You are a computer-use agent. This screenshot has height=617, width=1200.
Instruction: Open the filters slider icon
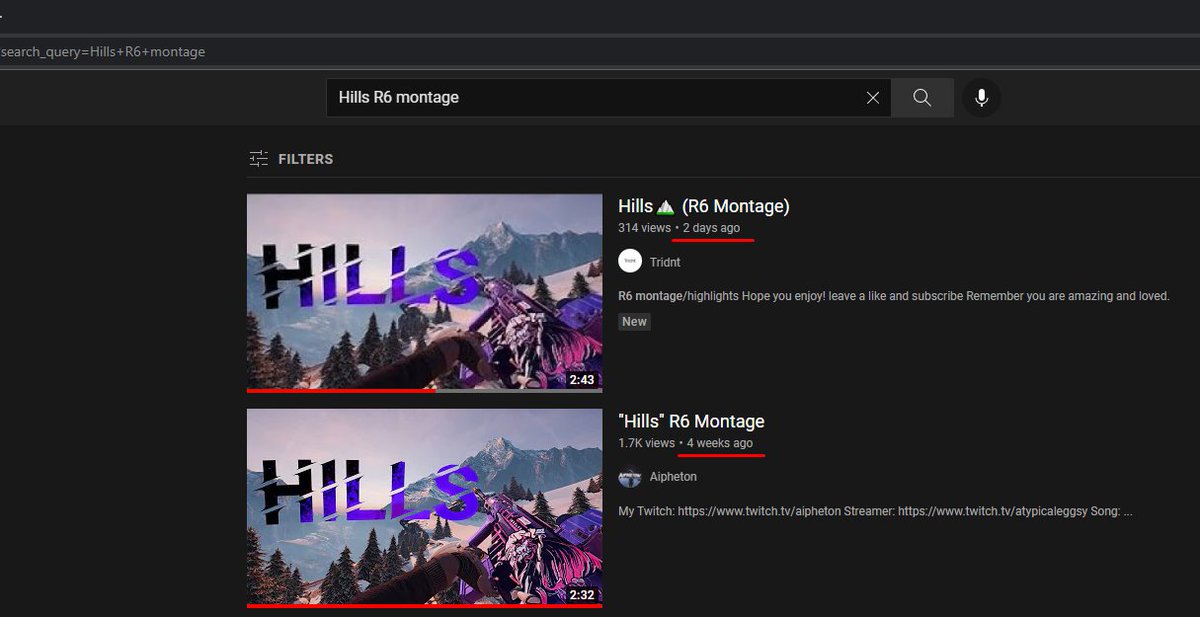[x=259, y=159]
